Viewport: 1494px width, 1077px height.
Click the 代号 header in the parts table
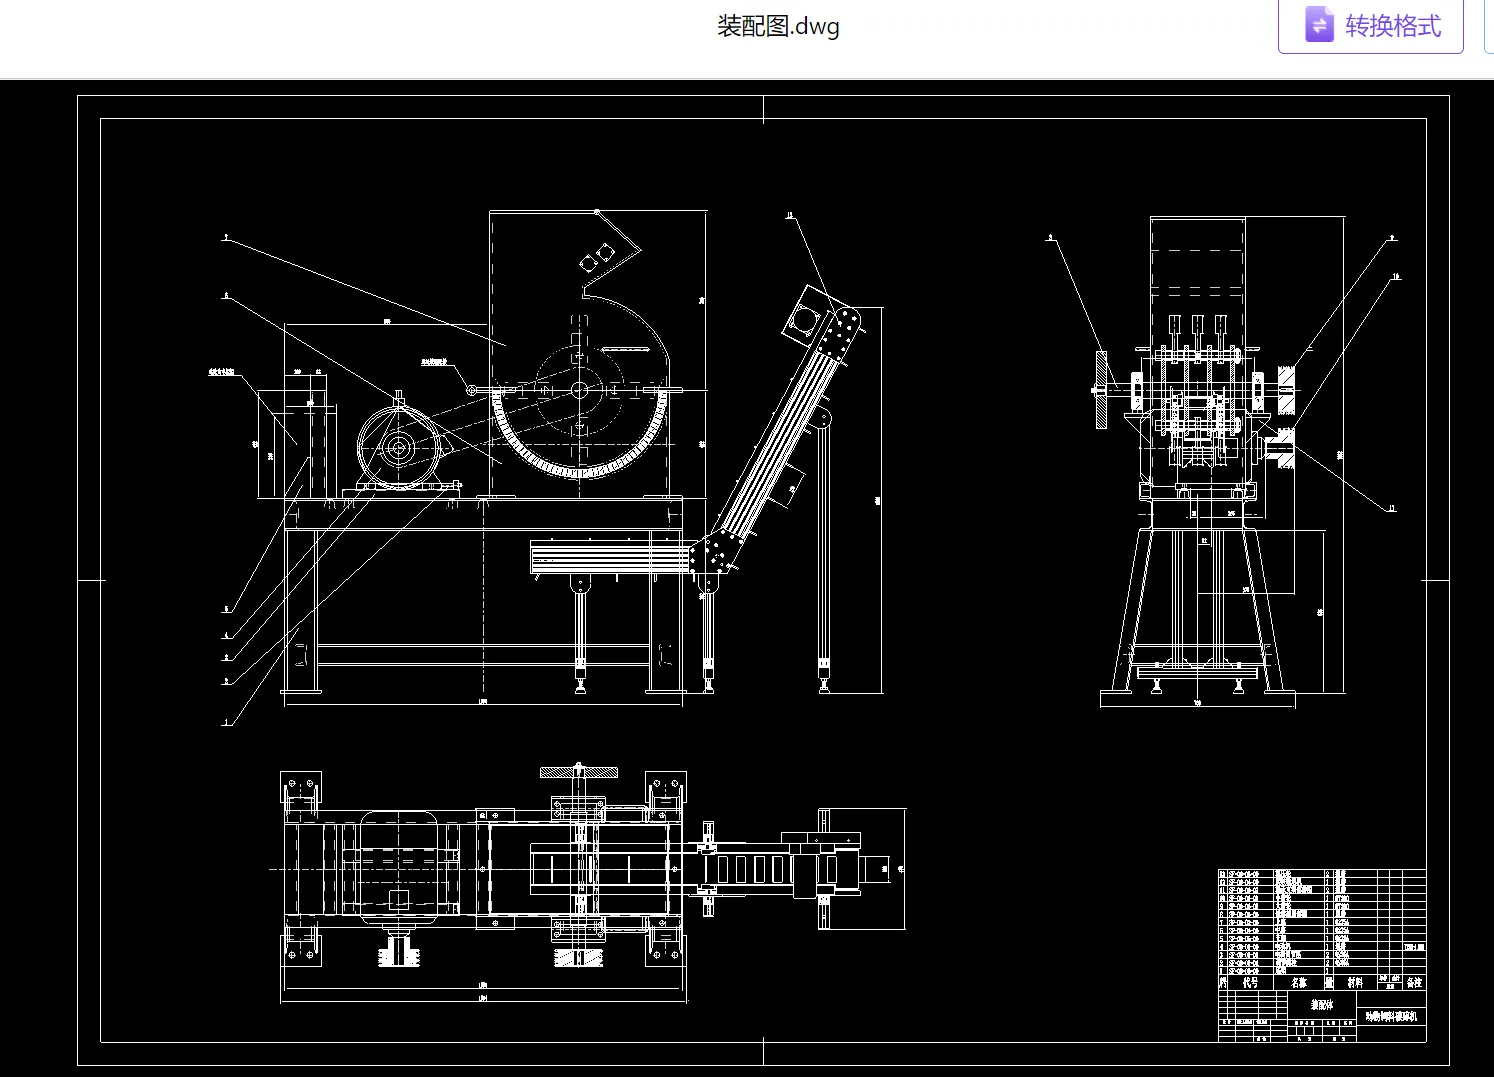[1250, 983]
